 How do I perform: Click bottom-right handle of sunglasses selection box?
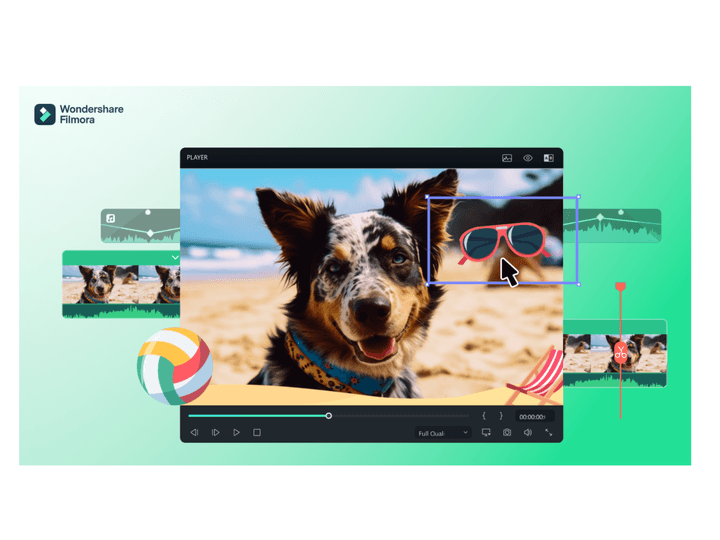(578, 284)
